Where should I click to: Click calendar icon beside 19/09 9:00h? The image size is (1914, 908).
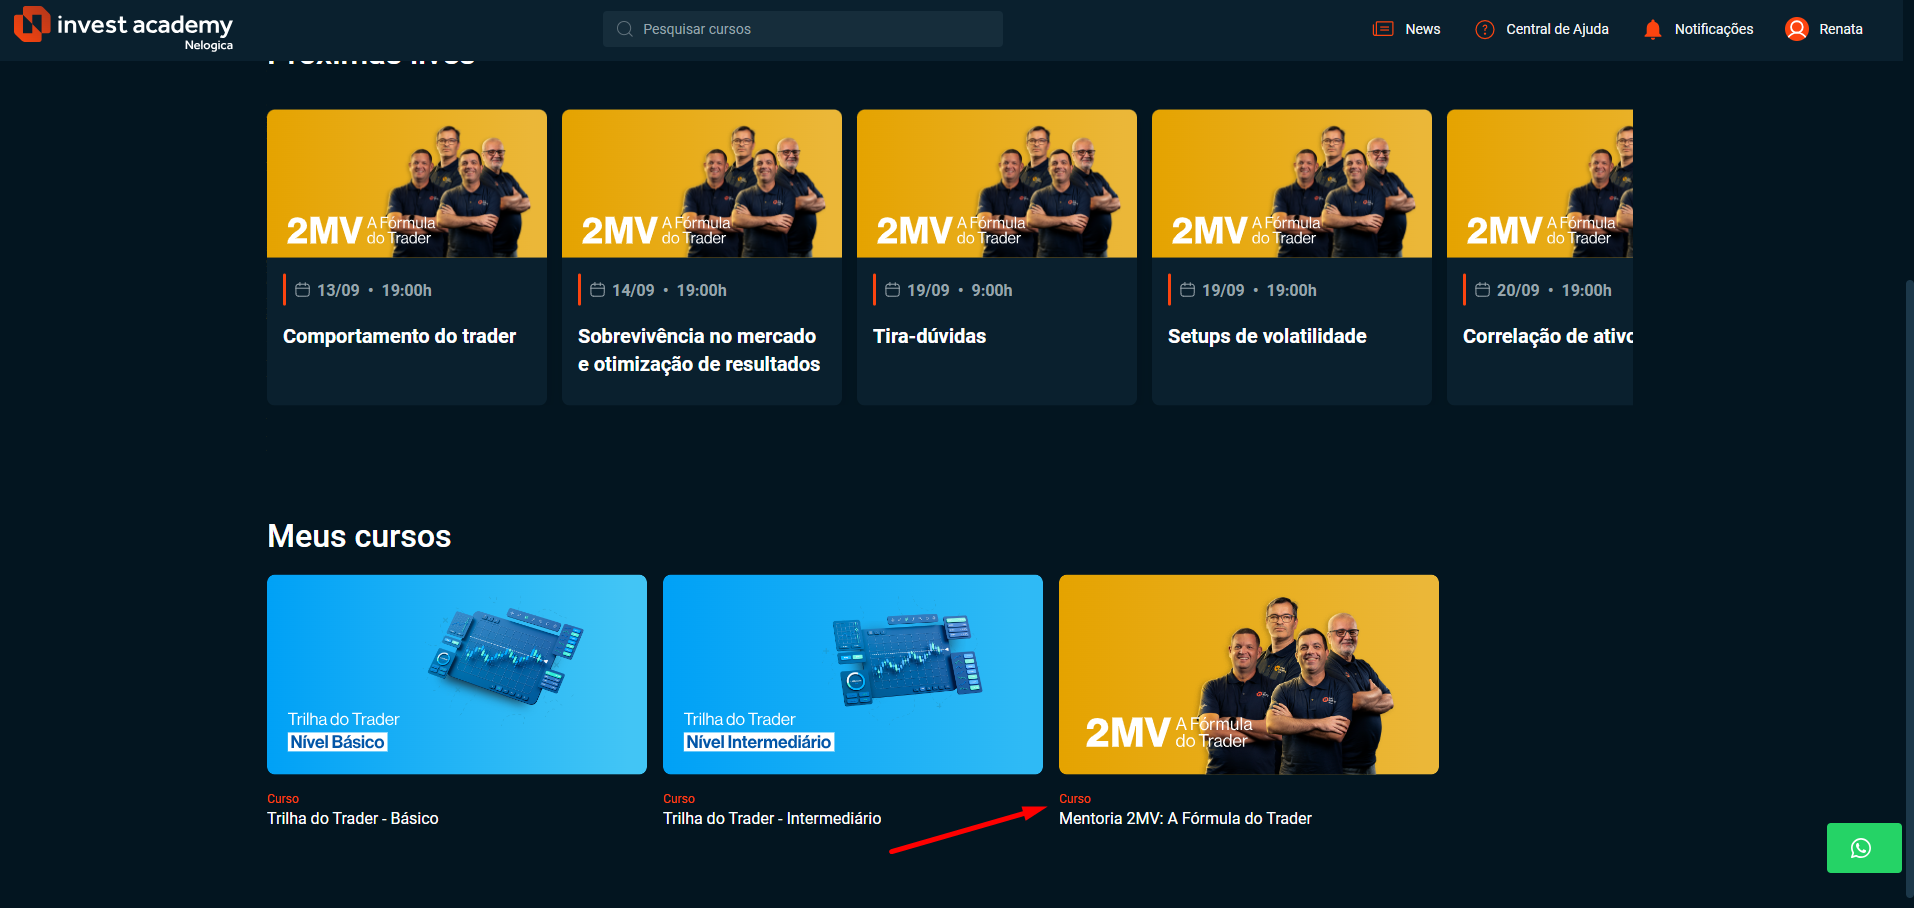[x=892, y=290]
